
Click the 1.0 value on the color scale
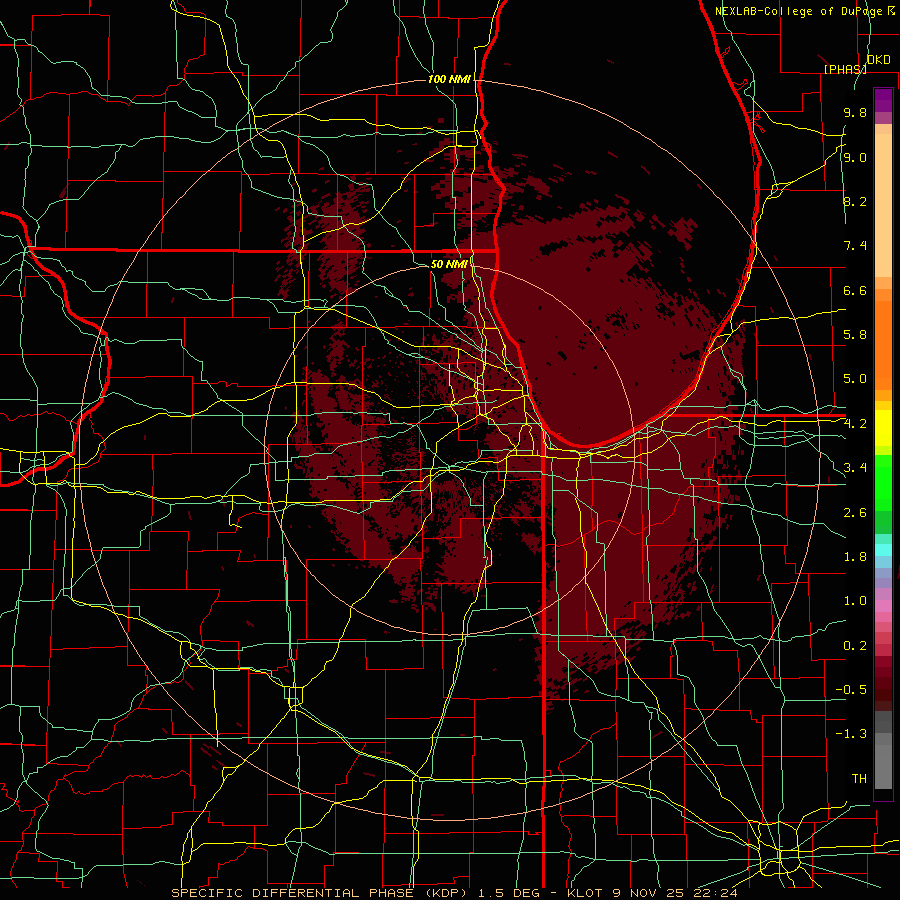(855, 601)
